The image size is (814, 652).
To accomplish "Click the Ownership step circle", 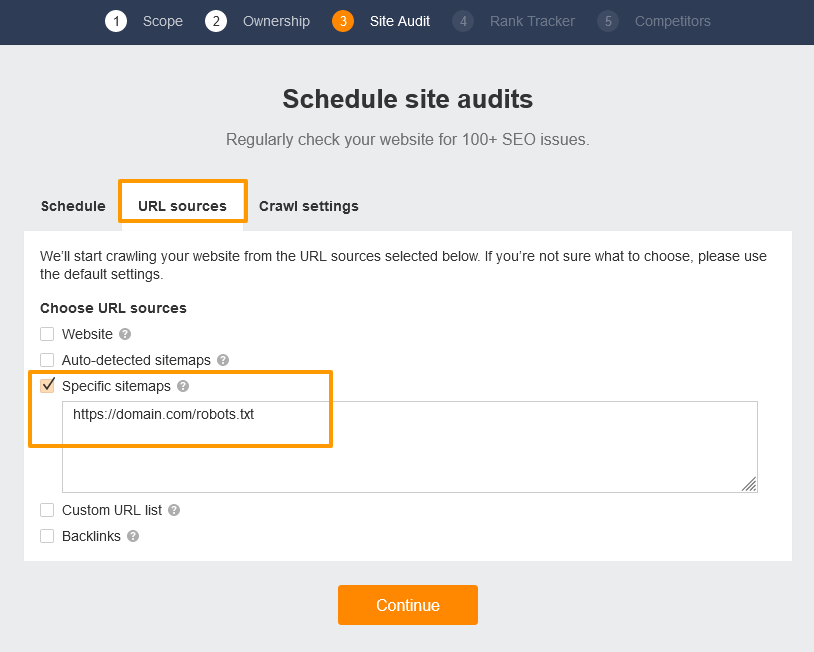I will pos(216,21).
